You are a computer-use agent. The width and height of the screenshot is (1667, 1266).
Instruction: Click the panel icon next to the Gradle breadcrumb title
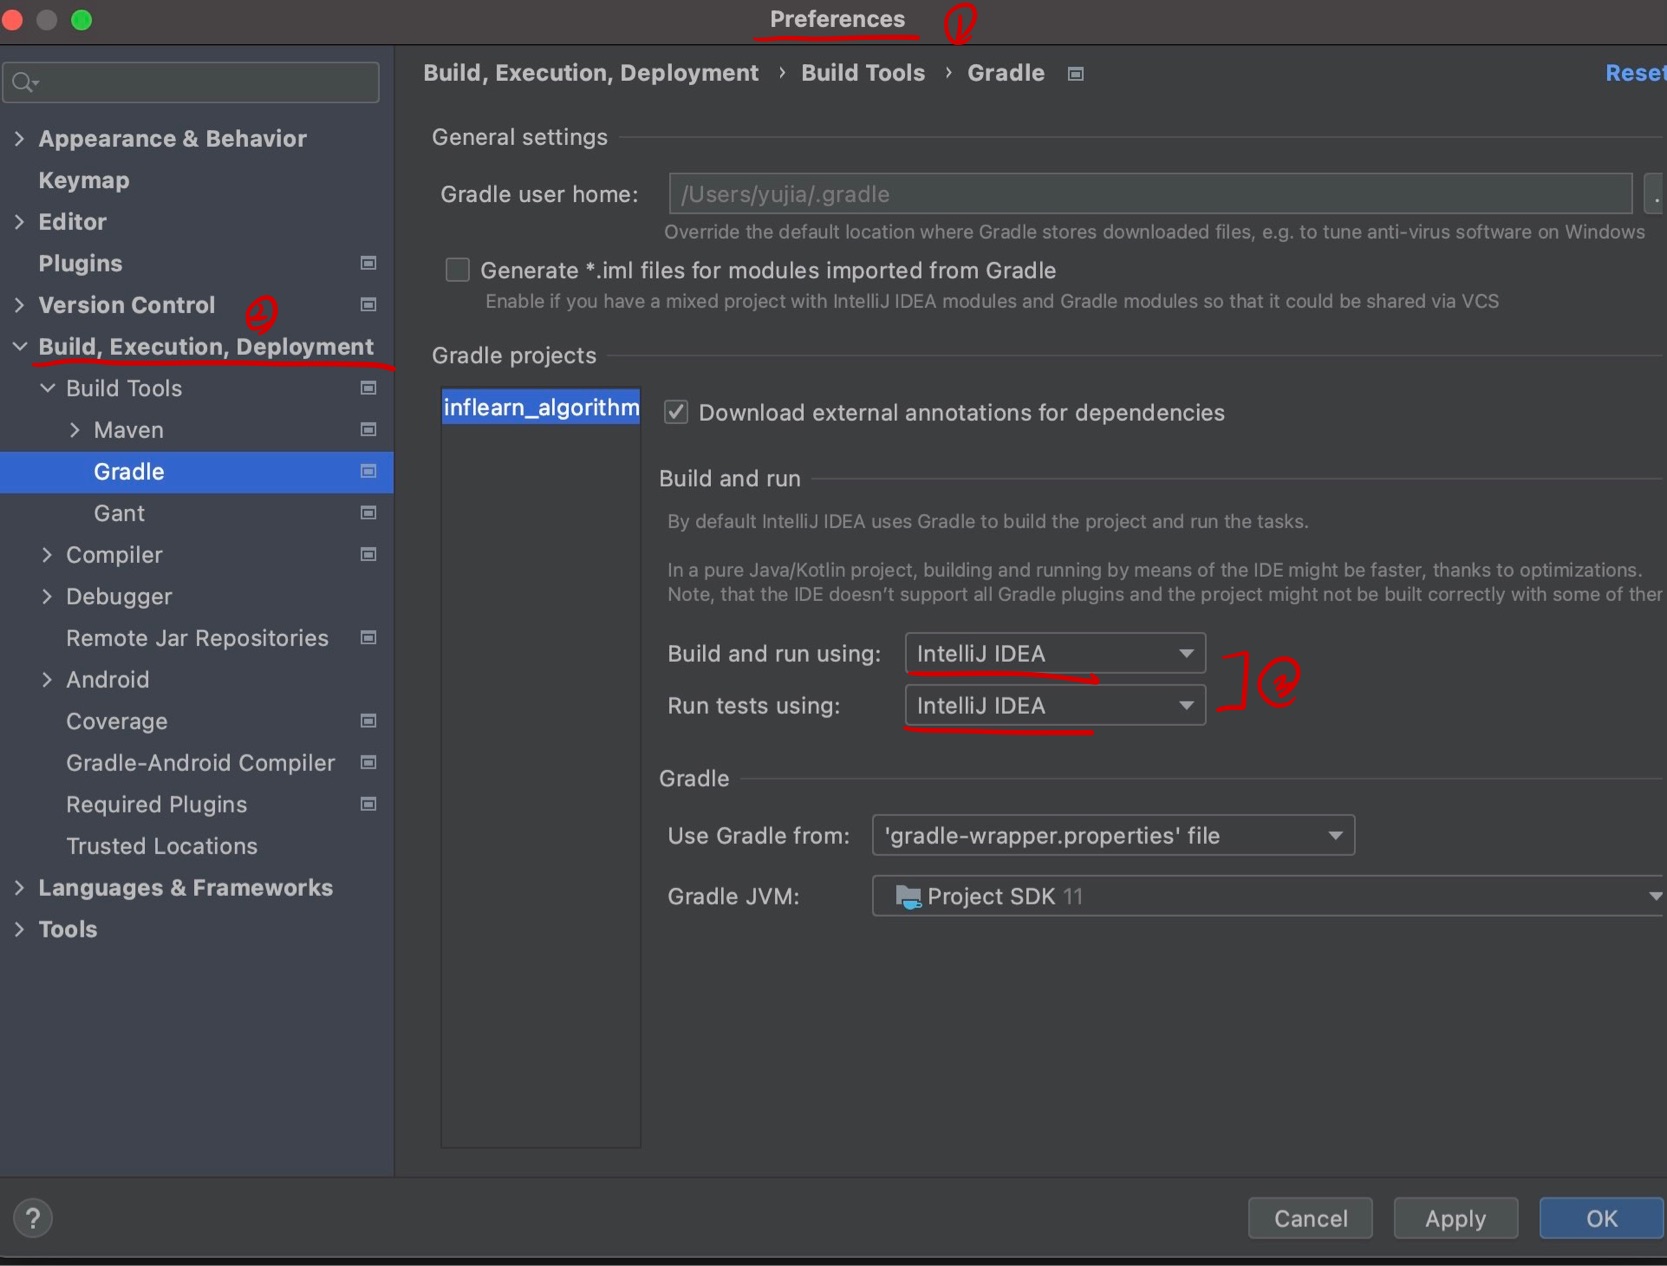(1076, 73)
